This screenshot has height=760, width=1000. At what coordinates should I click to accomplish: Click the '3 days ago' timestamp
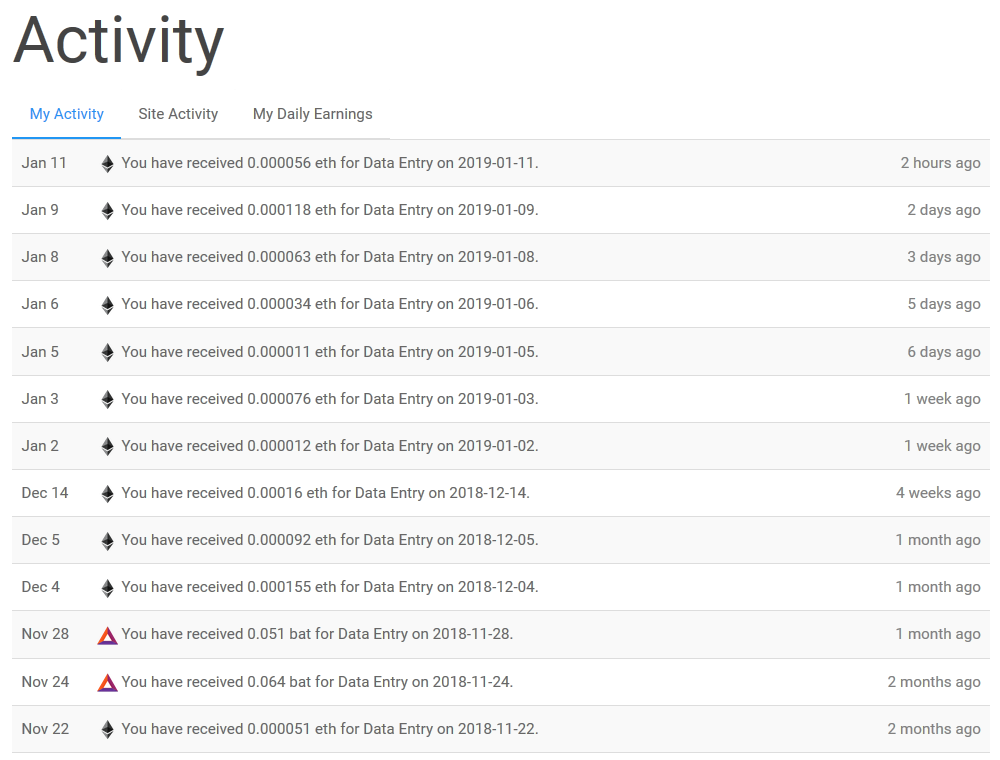[943, 257]
